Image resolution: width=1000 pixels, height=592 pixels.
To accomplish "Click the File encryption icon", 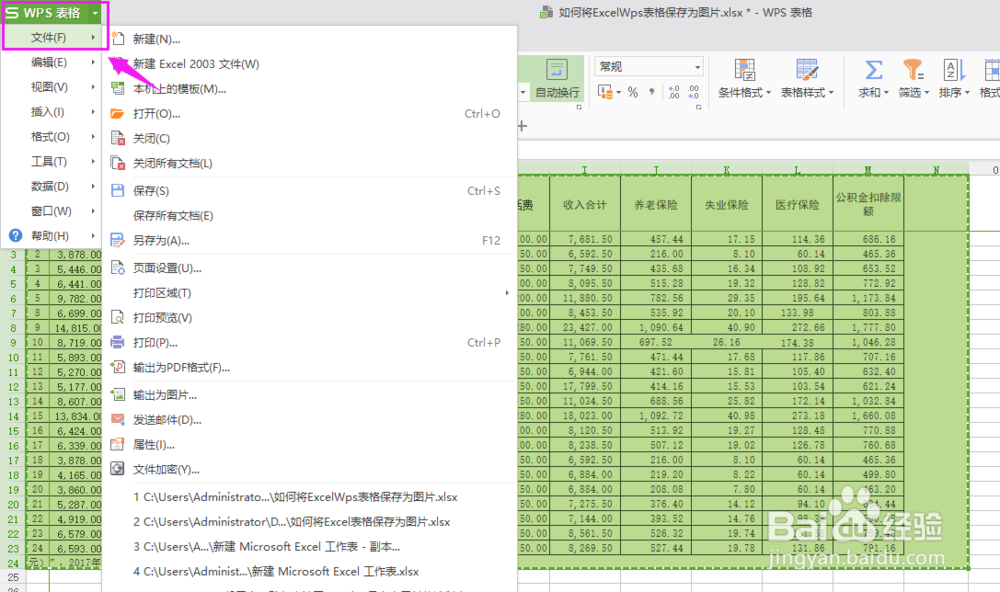I will [117, 469].
